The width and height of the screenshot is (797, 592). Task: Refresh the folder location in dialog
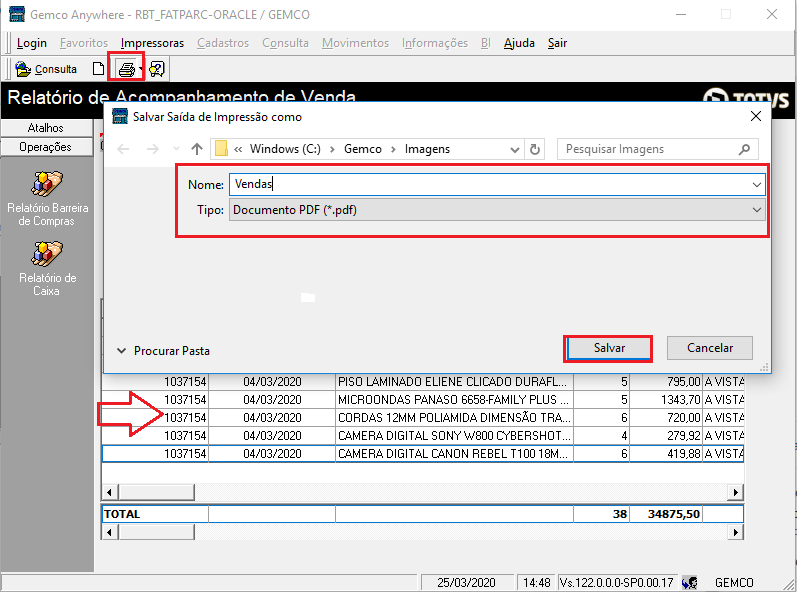(x=535, y=149)
